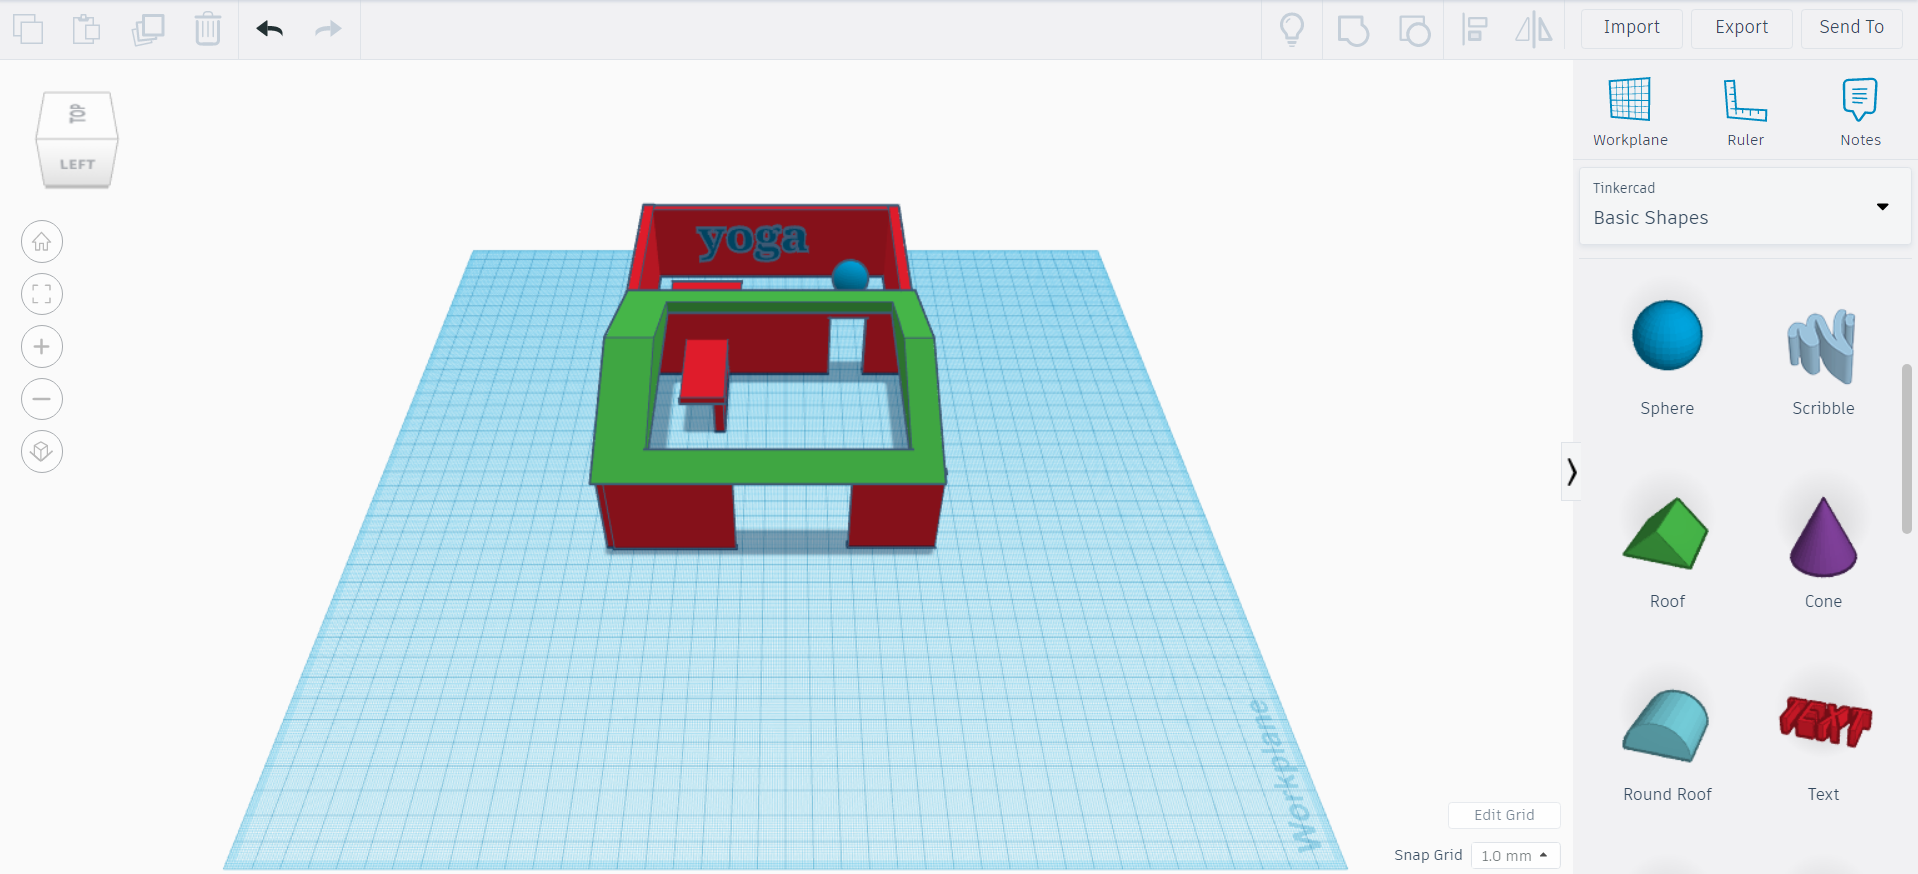Select the yoga text object

753,239
